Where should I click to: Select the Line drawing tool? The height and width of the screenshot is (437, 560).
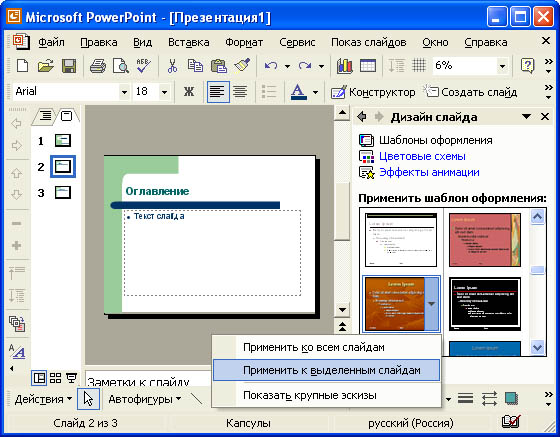[x=196, y=399]
